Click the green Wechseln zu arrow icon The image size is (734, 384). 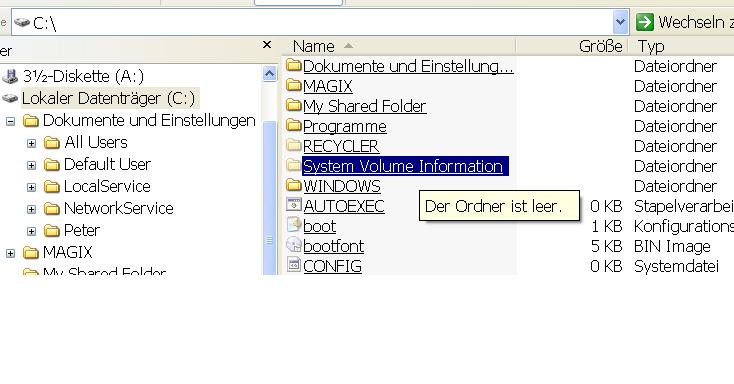point(645,22)
